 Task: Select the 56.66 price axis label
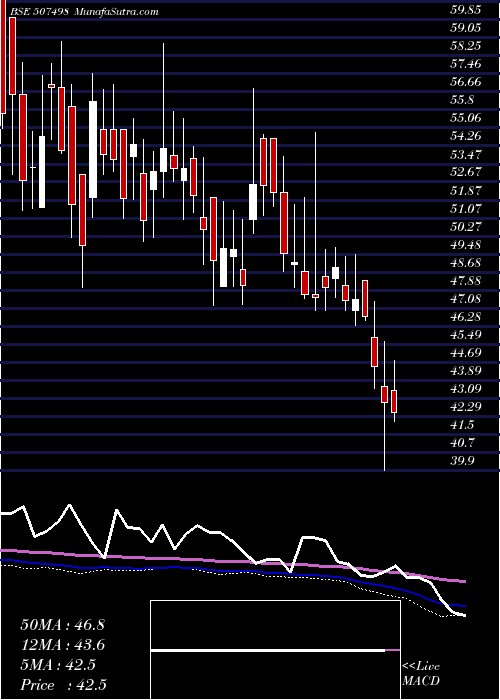tap(465, 82)
